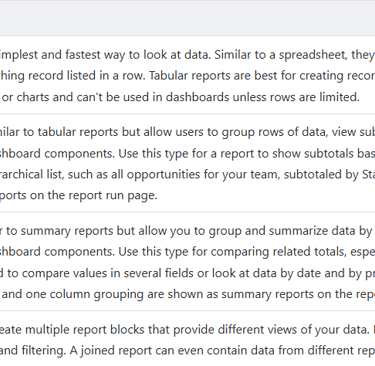Click the line starting 'implest and fastest way'

(187, 55)
